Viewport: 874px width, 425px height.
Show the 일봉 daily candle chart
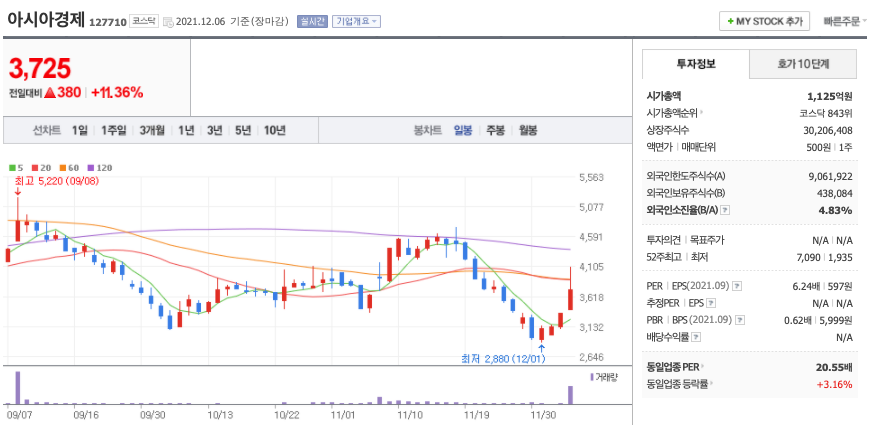click(x=463, y=131)
